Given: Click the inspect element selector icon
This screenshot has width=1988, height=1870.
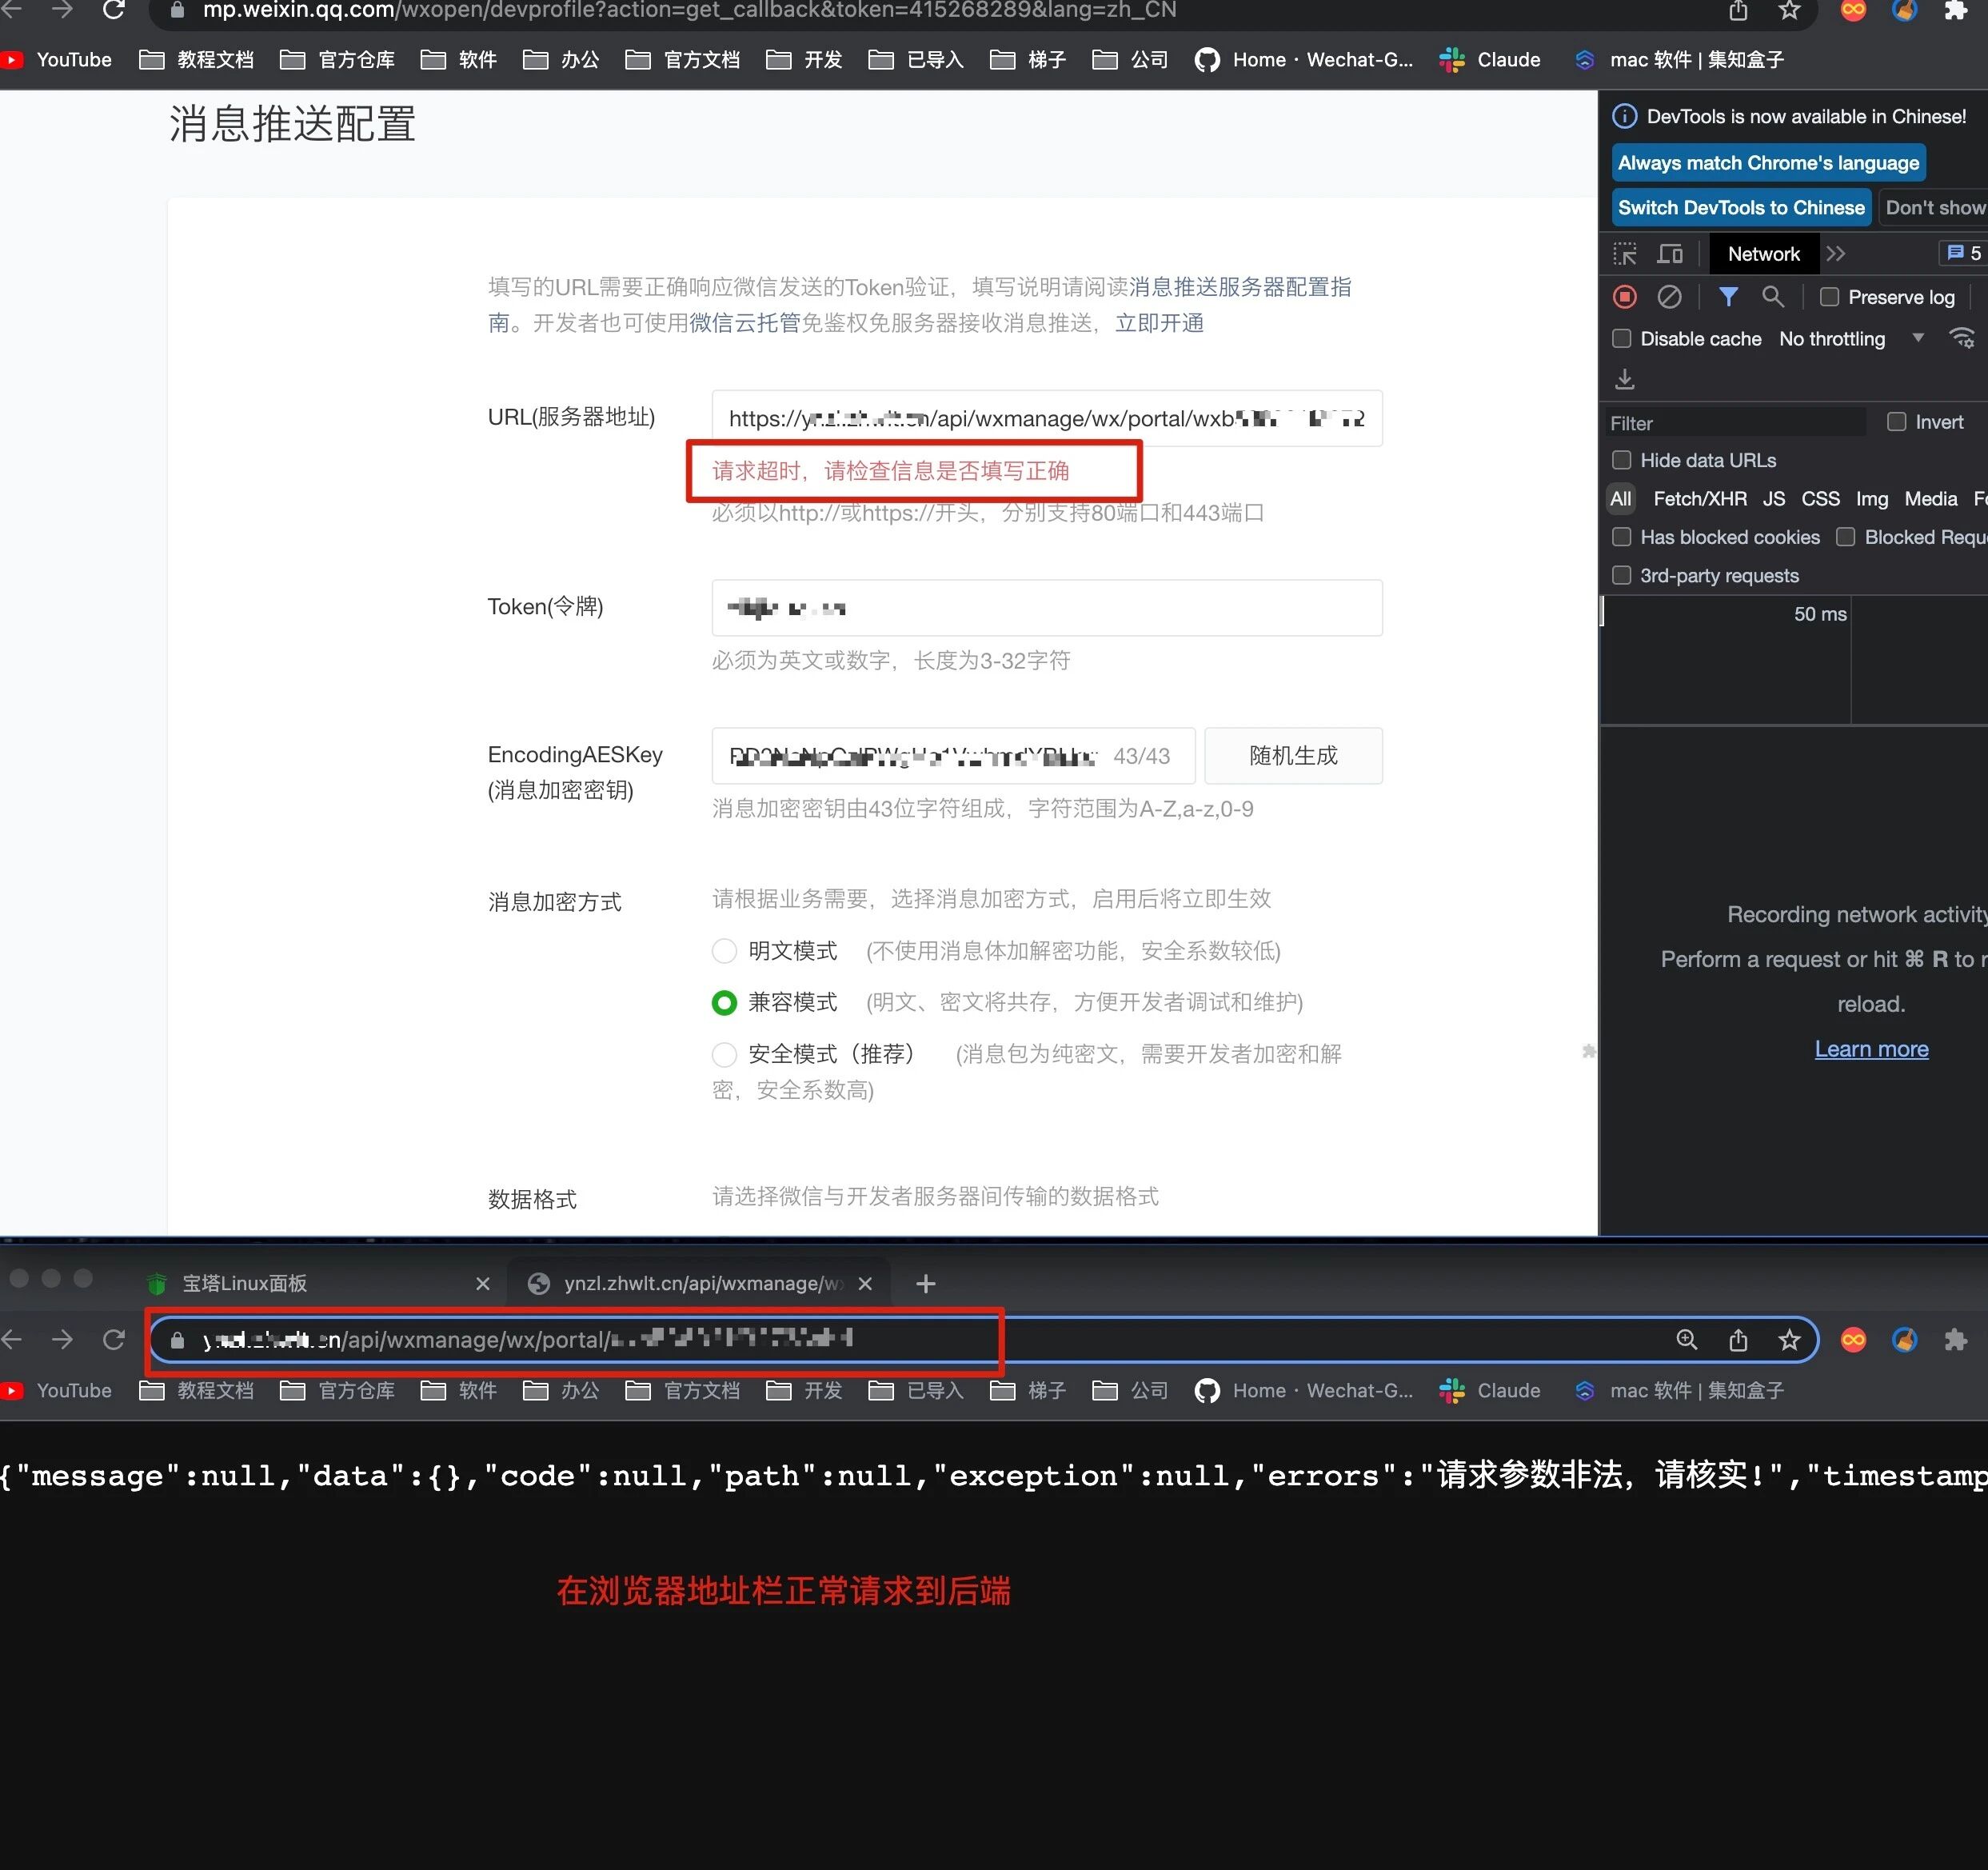Looking at the screenshot, I should [x=1625, y=254].
